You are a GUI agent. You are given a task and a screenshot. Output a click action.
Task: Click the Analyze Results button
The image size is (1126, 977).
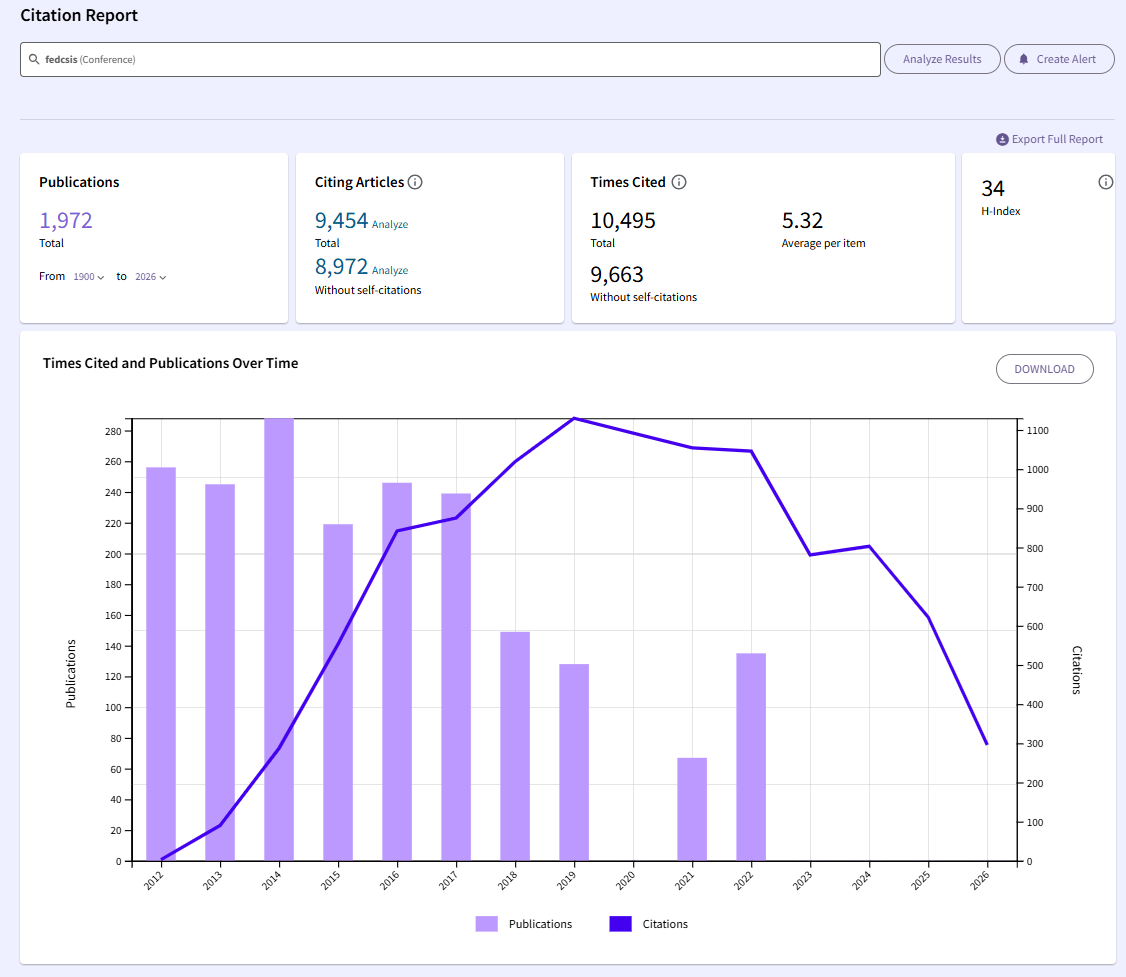(x=941, y=59)
